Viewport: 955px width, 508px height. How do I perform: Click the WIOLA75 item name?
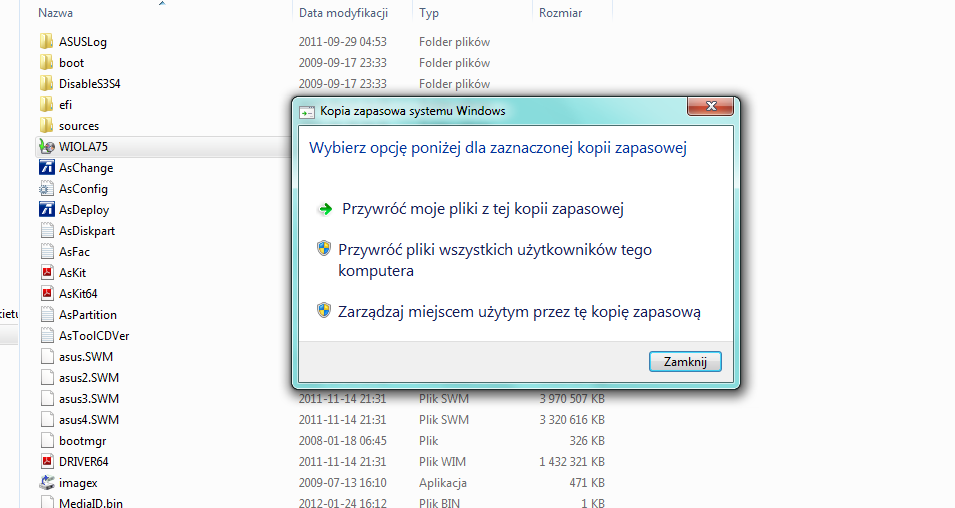coord(83,147)
